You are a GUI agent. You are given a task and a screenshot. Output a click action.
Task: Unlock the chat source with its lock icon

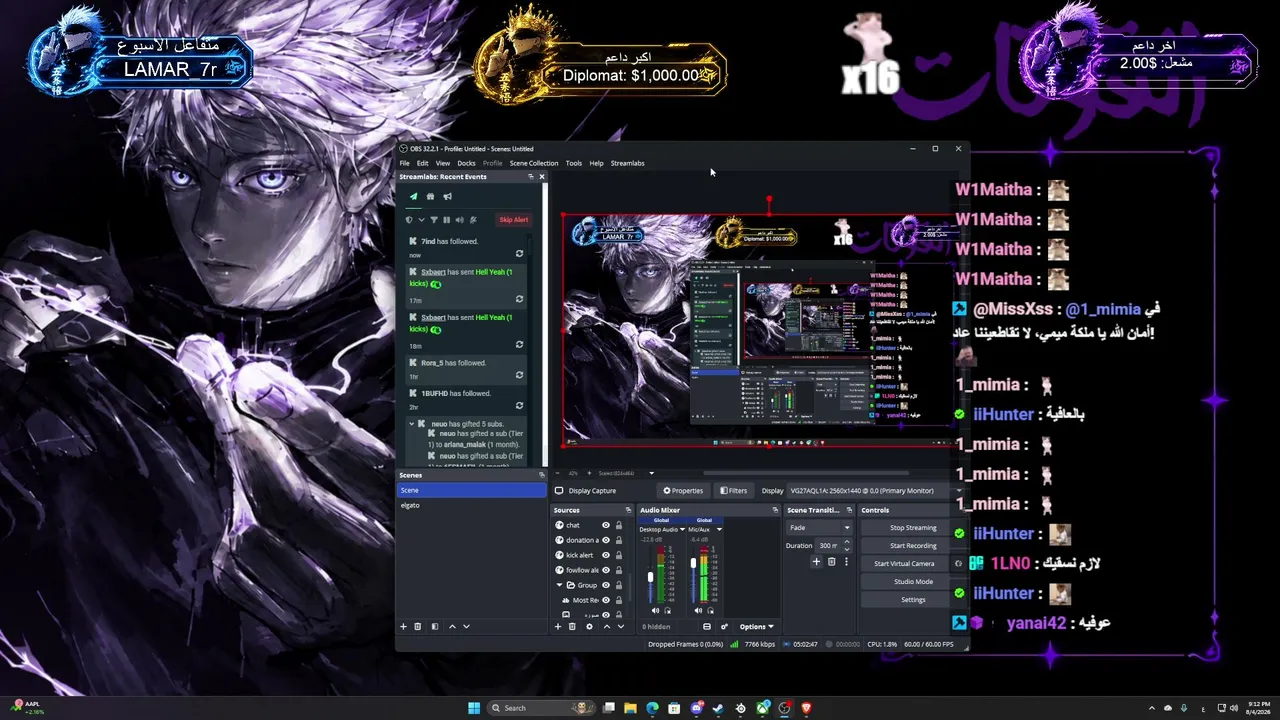(619, 525)
